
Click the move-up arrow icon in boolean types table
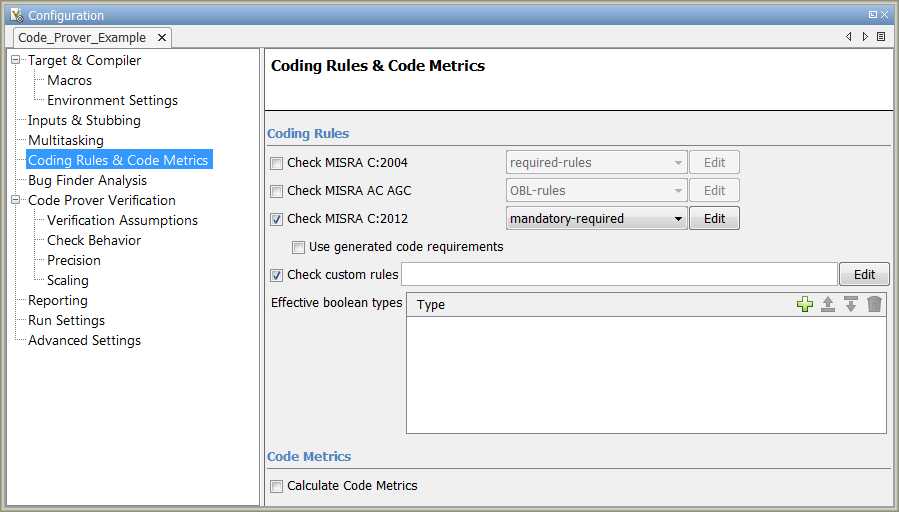coord(828,304)
